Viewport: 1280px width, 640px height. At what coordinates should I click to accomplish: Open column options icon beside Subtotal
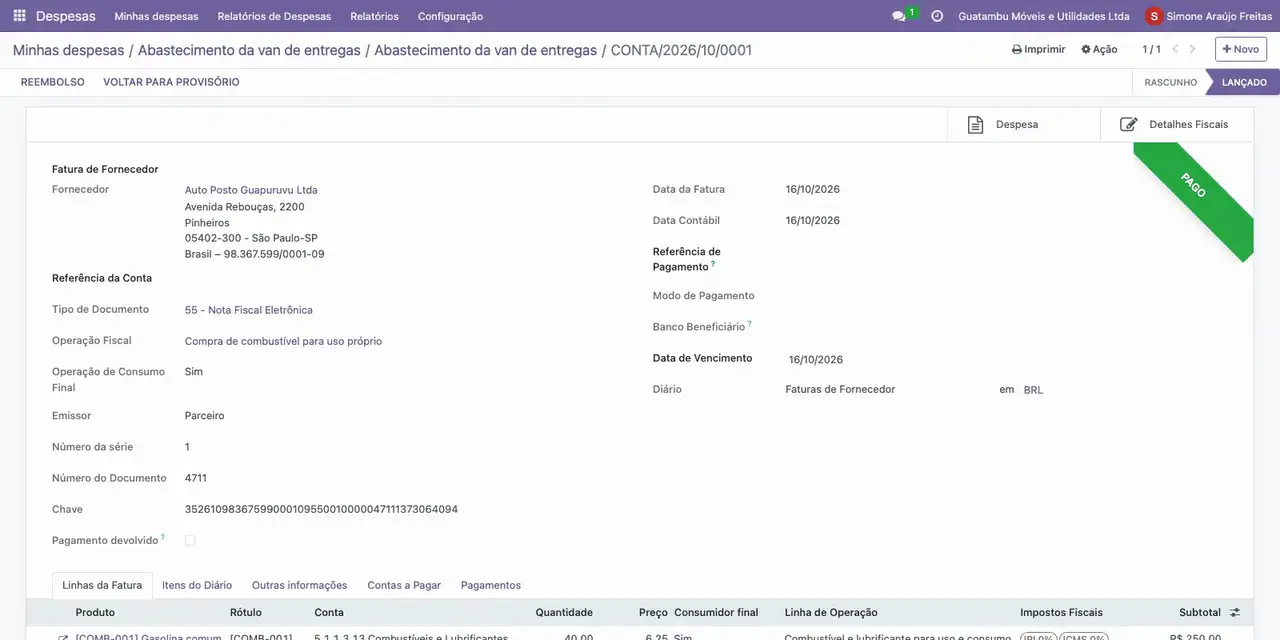[1235, 612]
